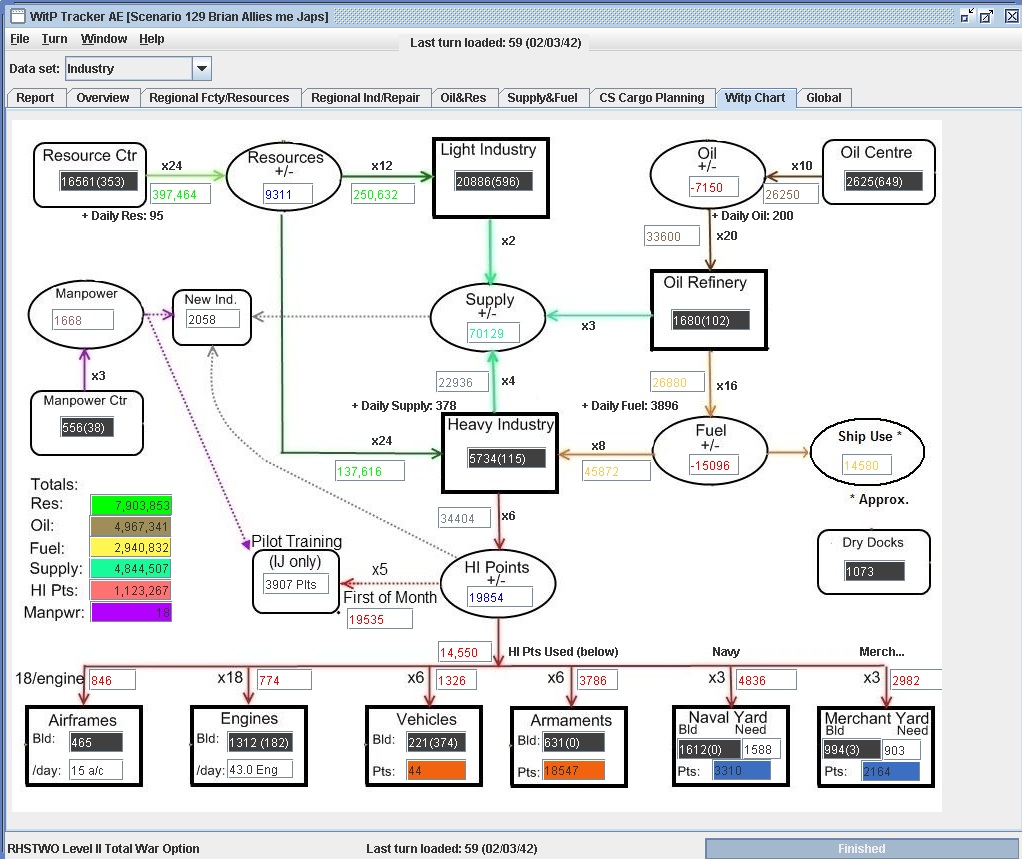Click Dry Docks value 1073
The width and height of the screenshot is (1022, 859).
(874, 572)
